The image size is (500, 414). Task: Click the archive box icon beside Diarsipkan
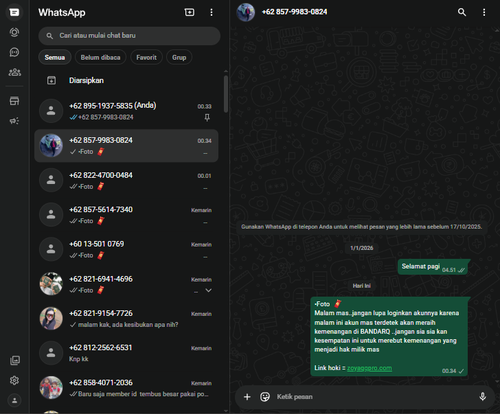point(51,80)
